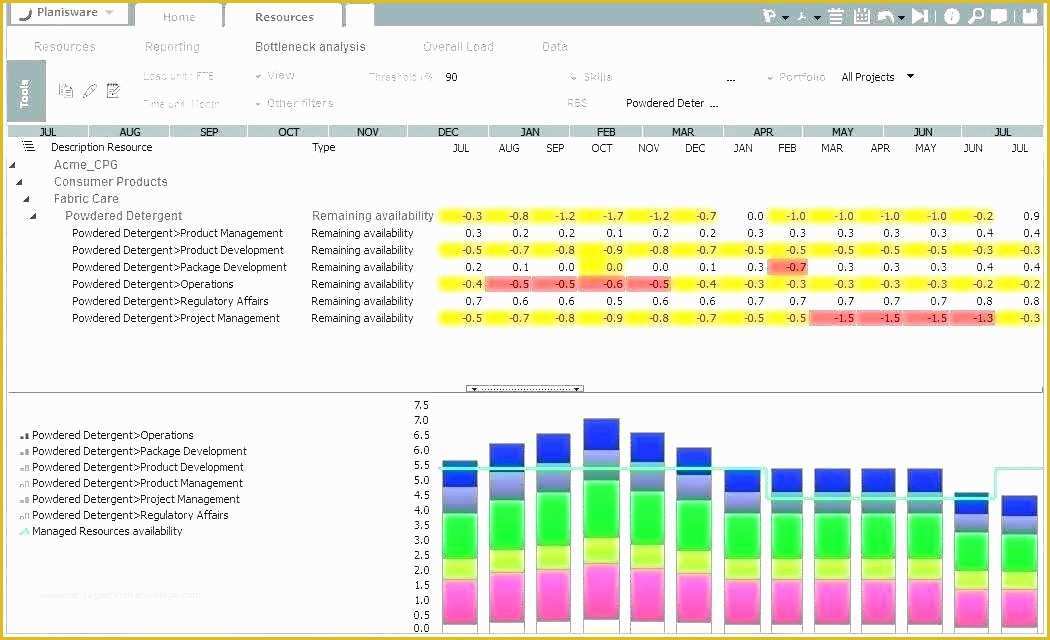Click the undo arrow icon in top toolbar
Image resolution: width=1050 pixels, height=640 pixels.
886,16
